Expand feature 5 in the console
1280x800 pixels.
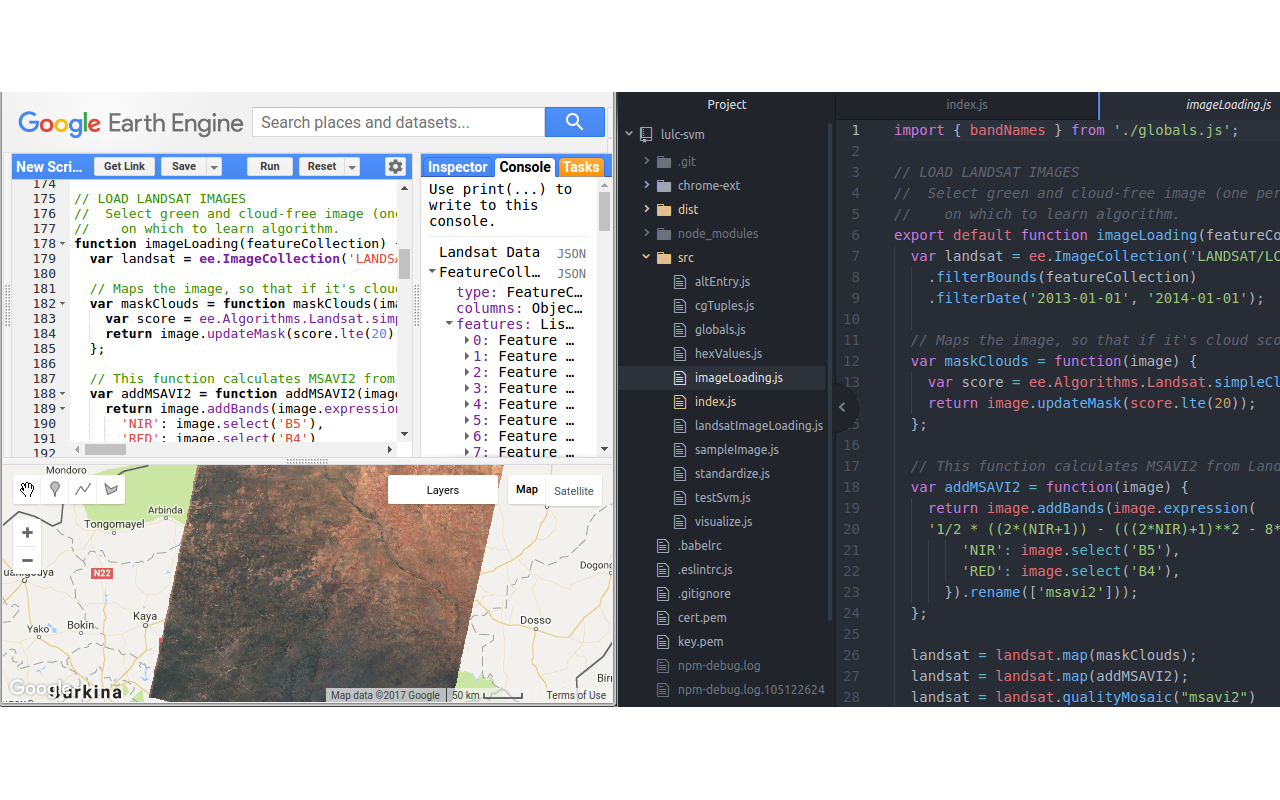click(467, 420)
